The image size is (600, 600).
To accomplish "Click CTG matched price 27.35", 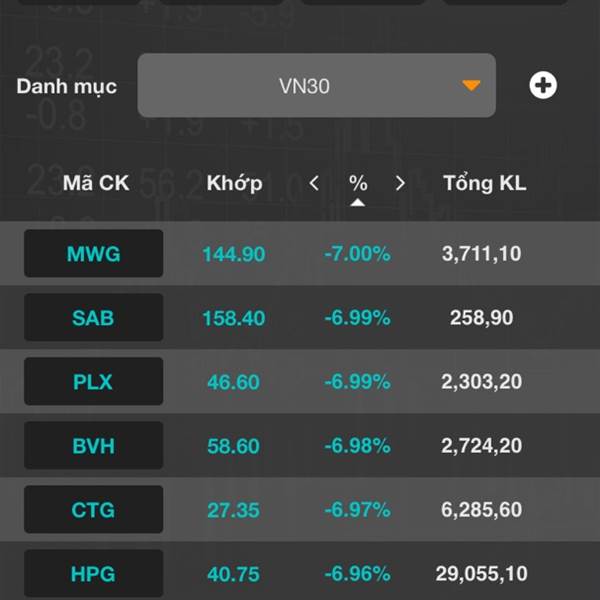I will click(234, 510).
